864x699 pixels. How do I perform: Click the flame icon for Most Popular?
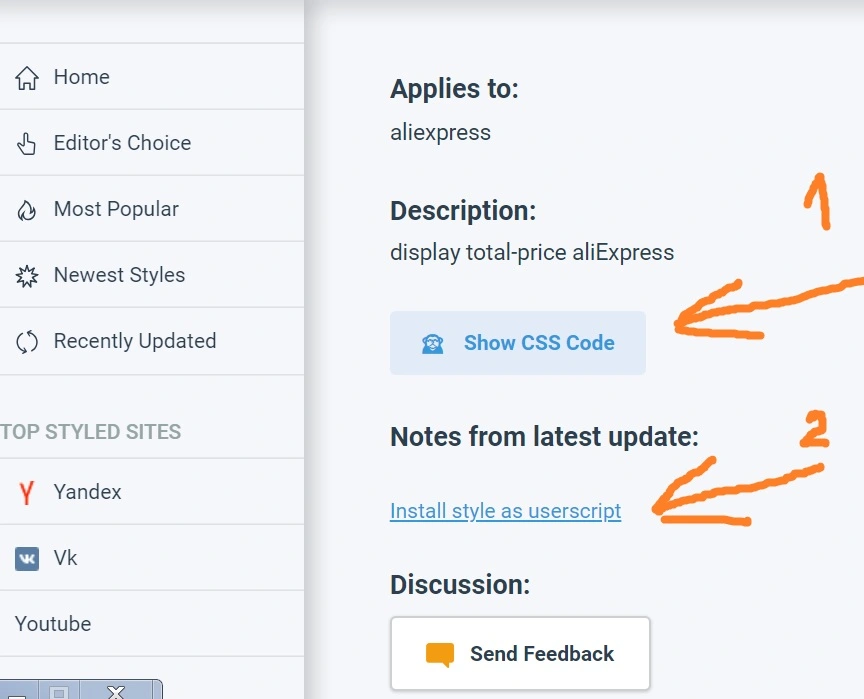(x=26, y=209)
